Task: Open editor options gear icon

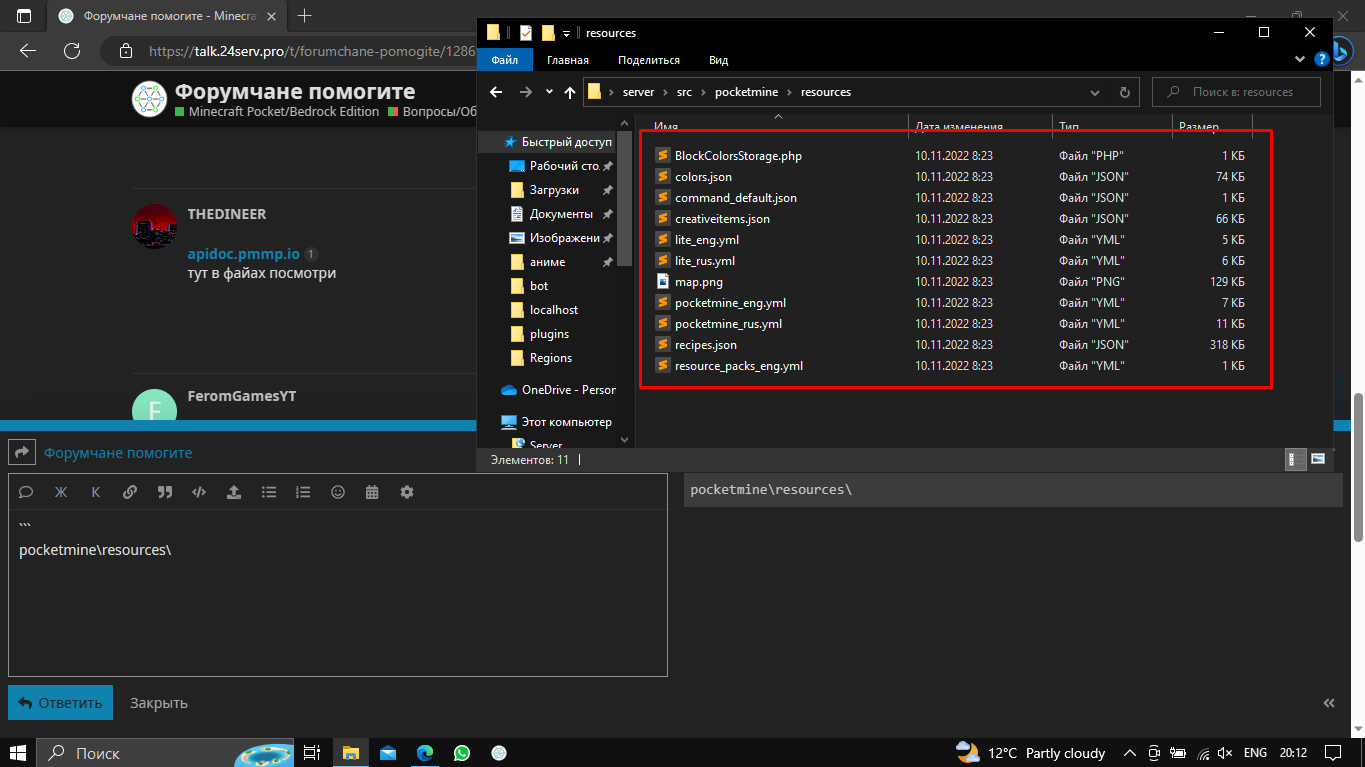Action: [x=407, y=492]
